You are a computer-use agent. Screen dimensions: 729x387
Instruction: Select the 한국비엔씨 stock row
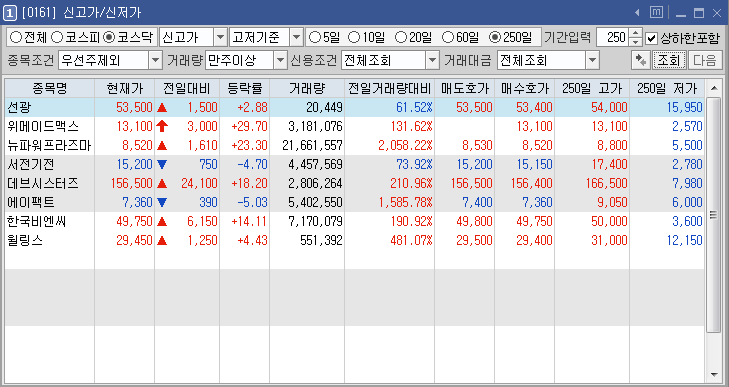pyautogui.click(x=355, y=221)
